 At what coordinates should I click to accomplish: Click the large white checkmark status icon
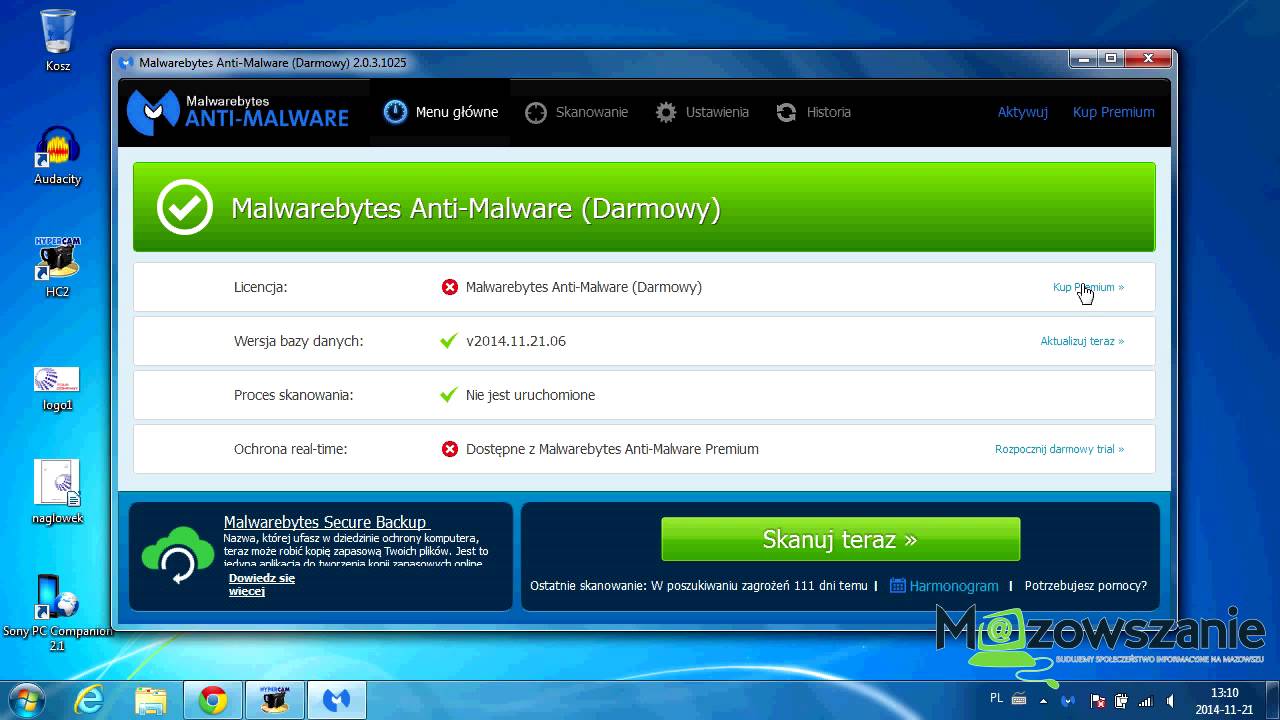click(185, 207)
